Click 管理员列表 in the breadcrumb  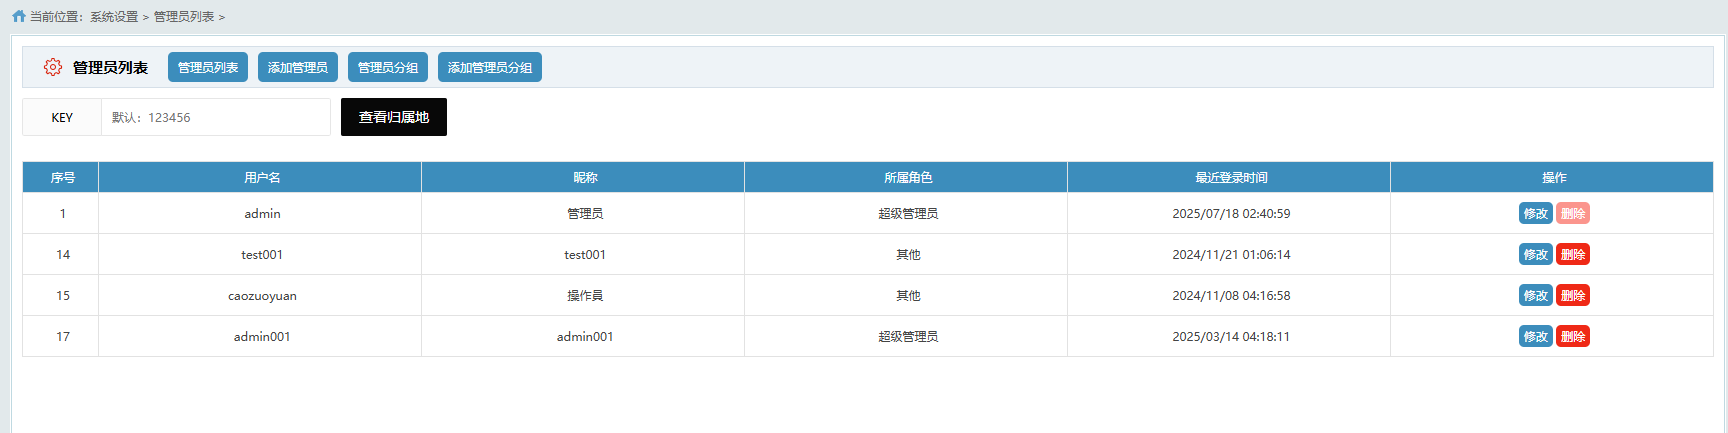pyautogui.click(x=184, y=17)
